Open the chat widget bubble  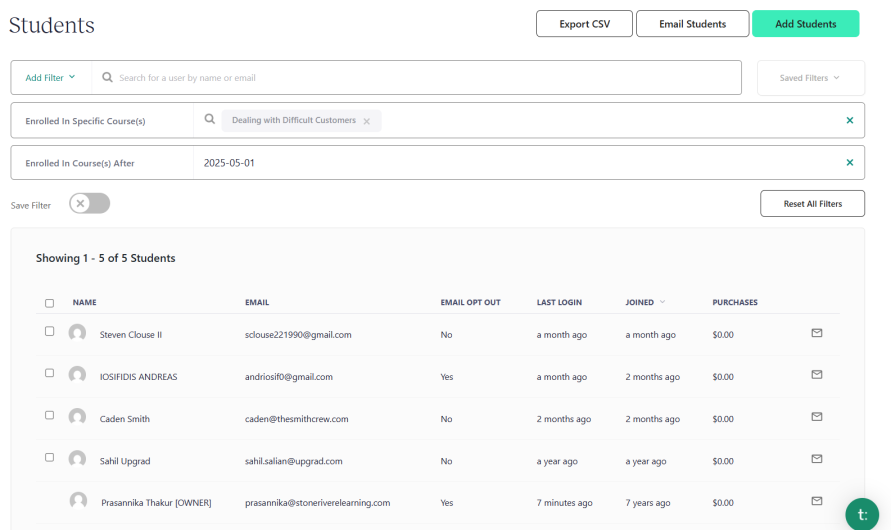coord(862,515)
